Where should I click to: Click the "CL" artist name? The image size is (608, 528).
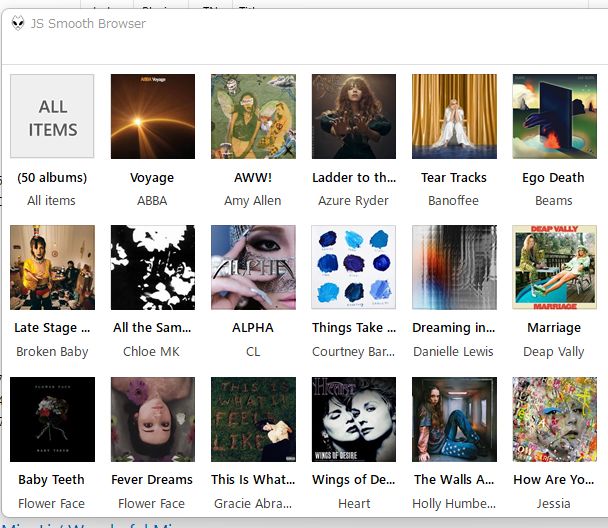click(x=253, y=352)
